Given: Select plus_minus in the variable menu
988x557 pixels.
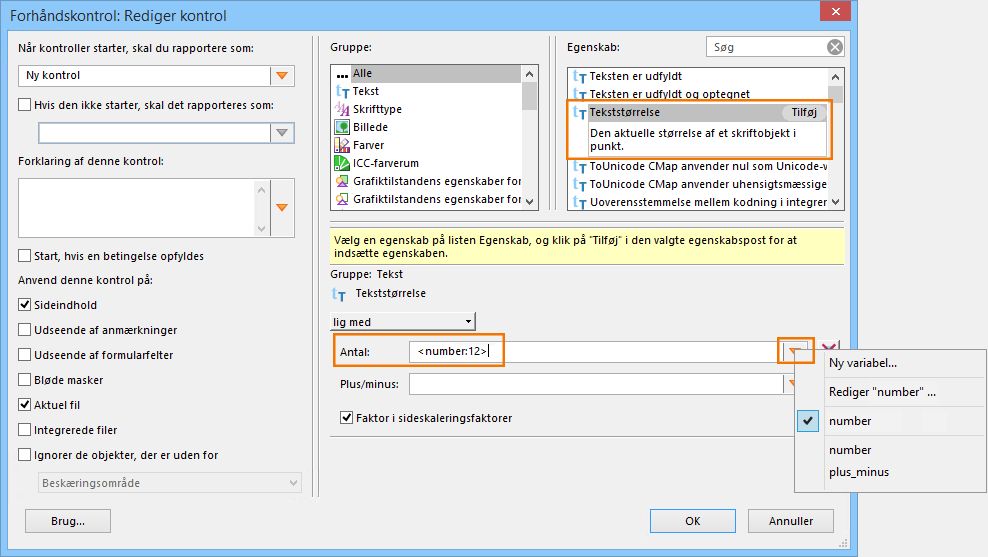Looking at the screenshot, I should tap(859, 472).
